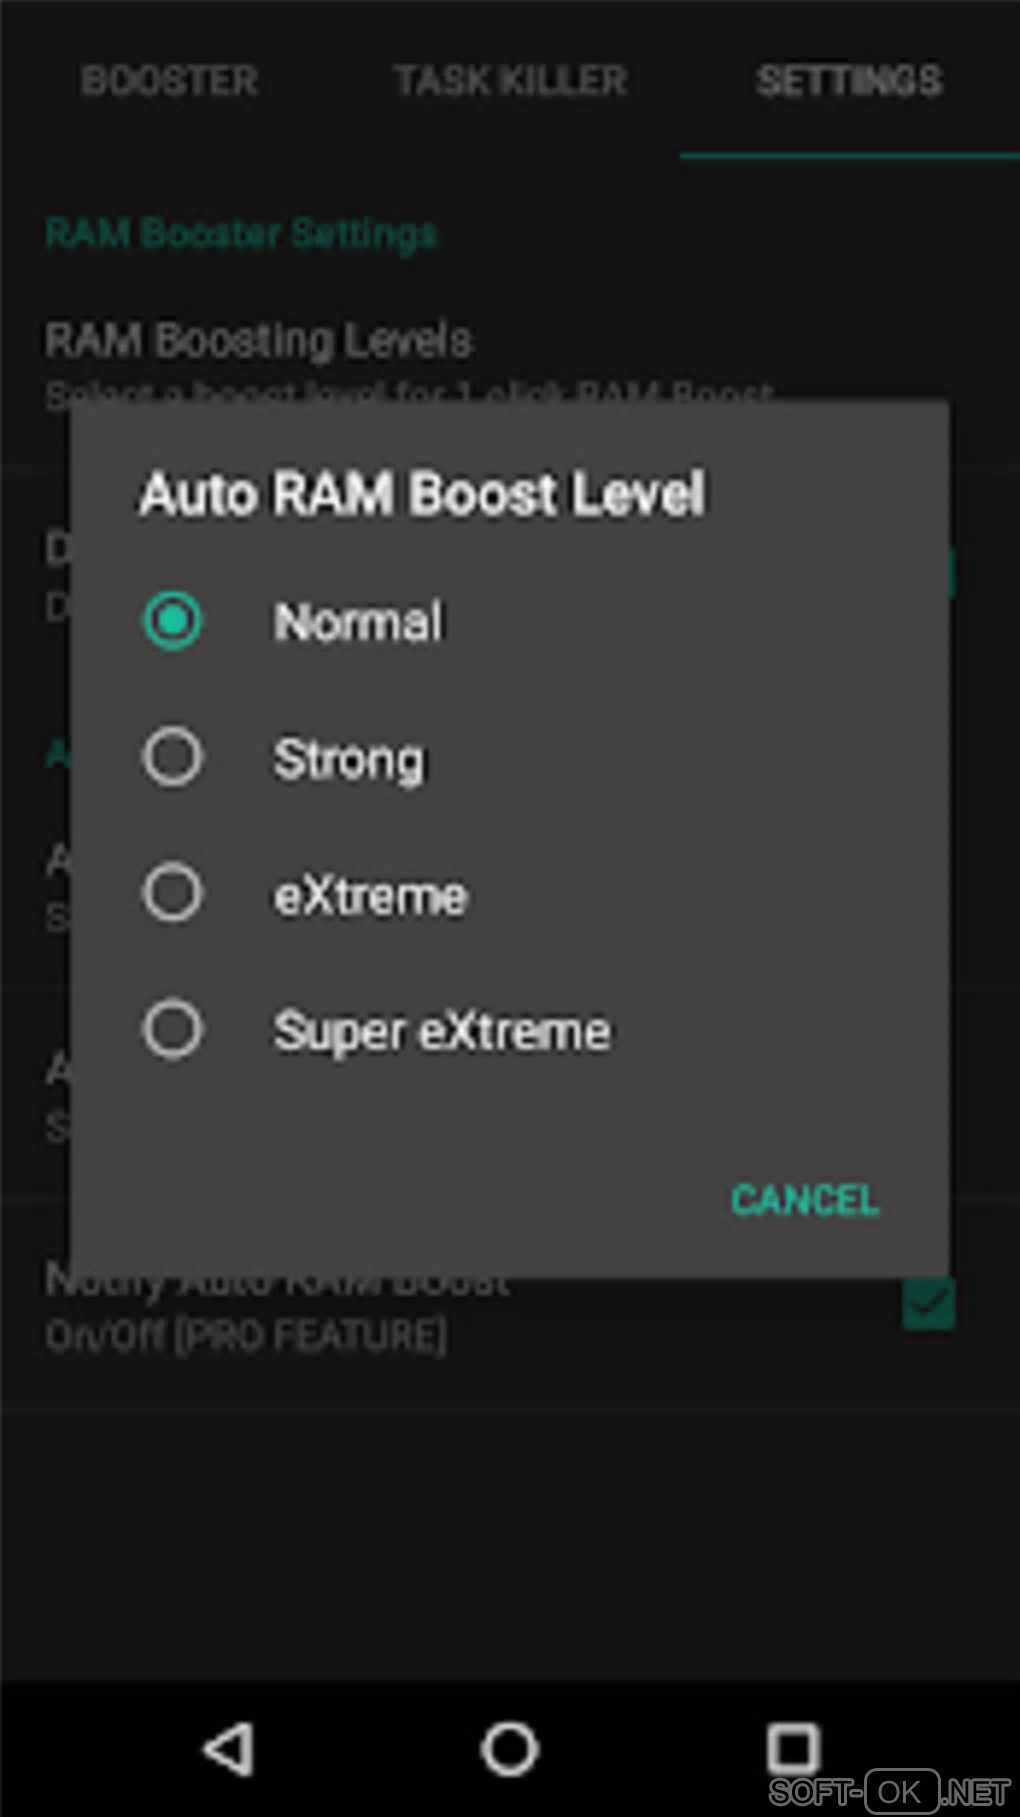1020x1817 pixels.
Task: Click the RAM Booster Settings header
Action: (x=241, y=233)
